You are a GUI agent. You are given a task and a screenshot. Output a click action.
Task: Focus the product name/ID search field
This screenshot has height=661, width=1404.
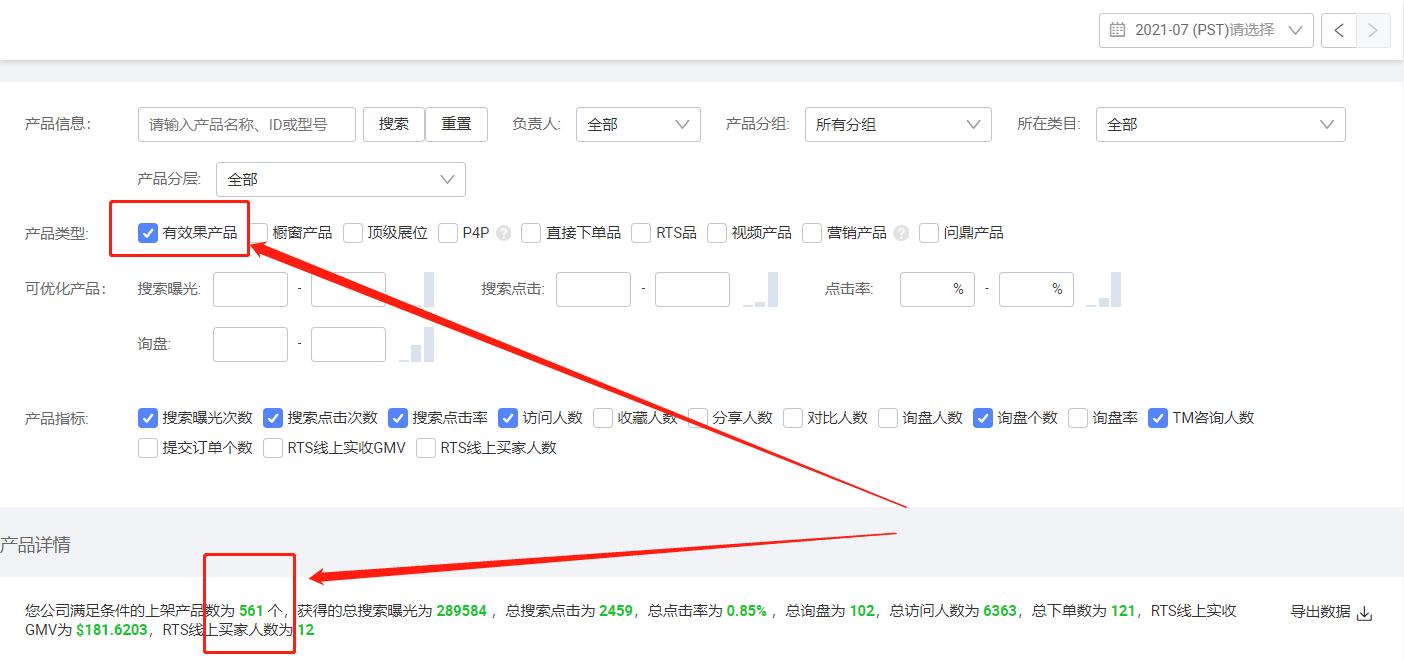[x=247, y=124]
